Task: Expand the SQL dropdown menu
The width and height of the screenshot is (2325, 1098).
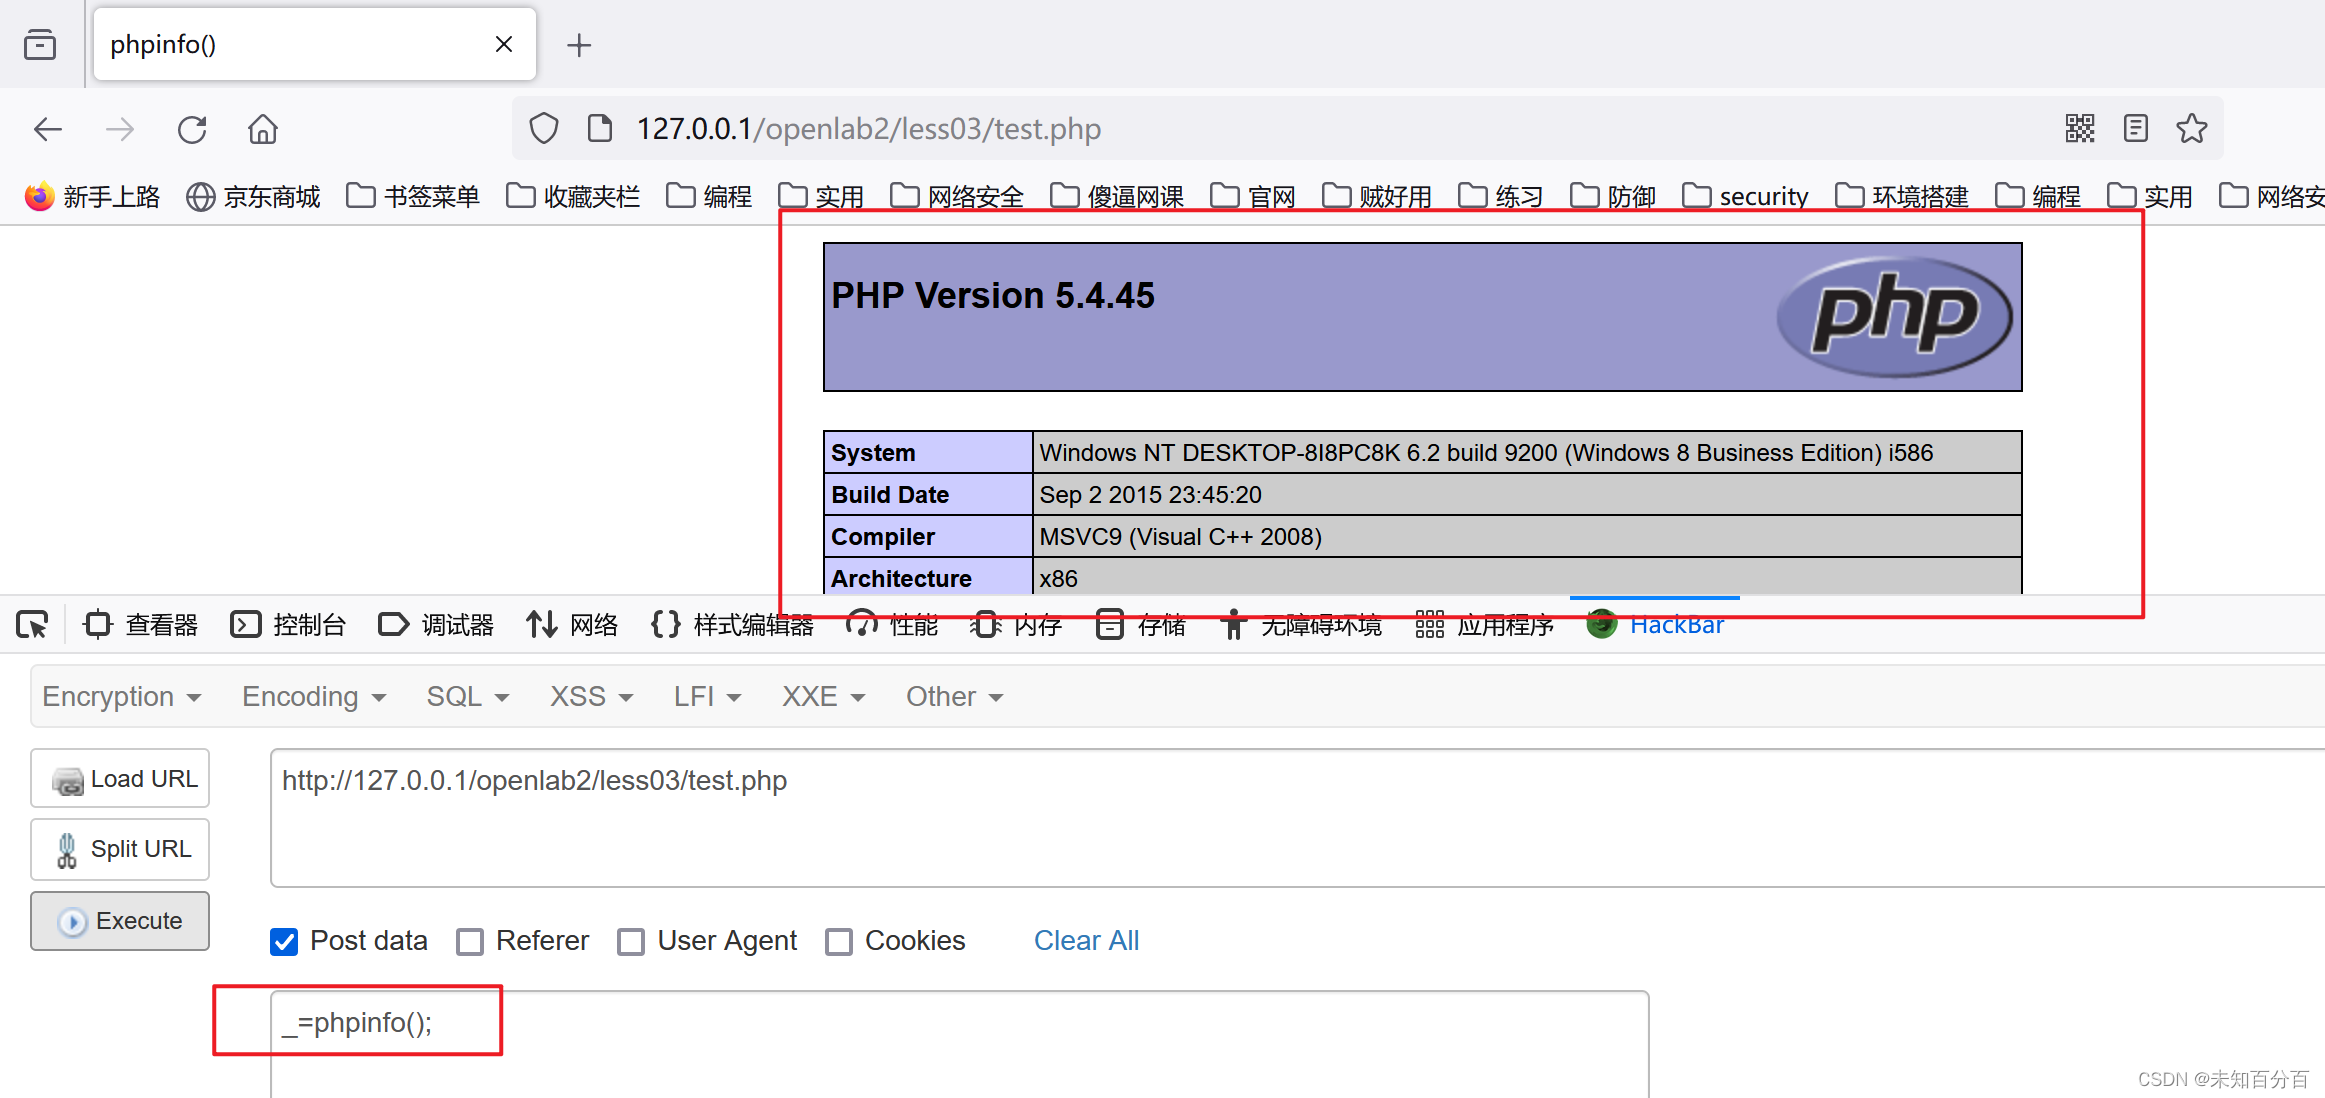Action: (x=468, y=697)
